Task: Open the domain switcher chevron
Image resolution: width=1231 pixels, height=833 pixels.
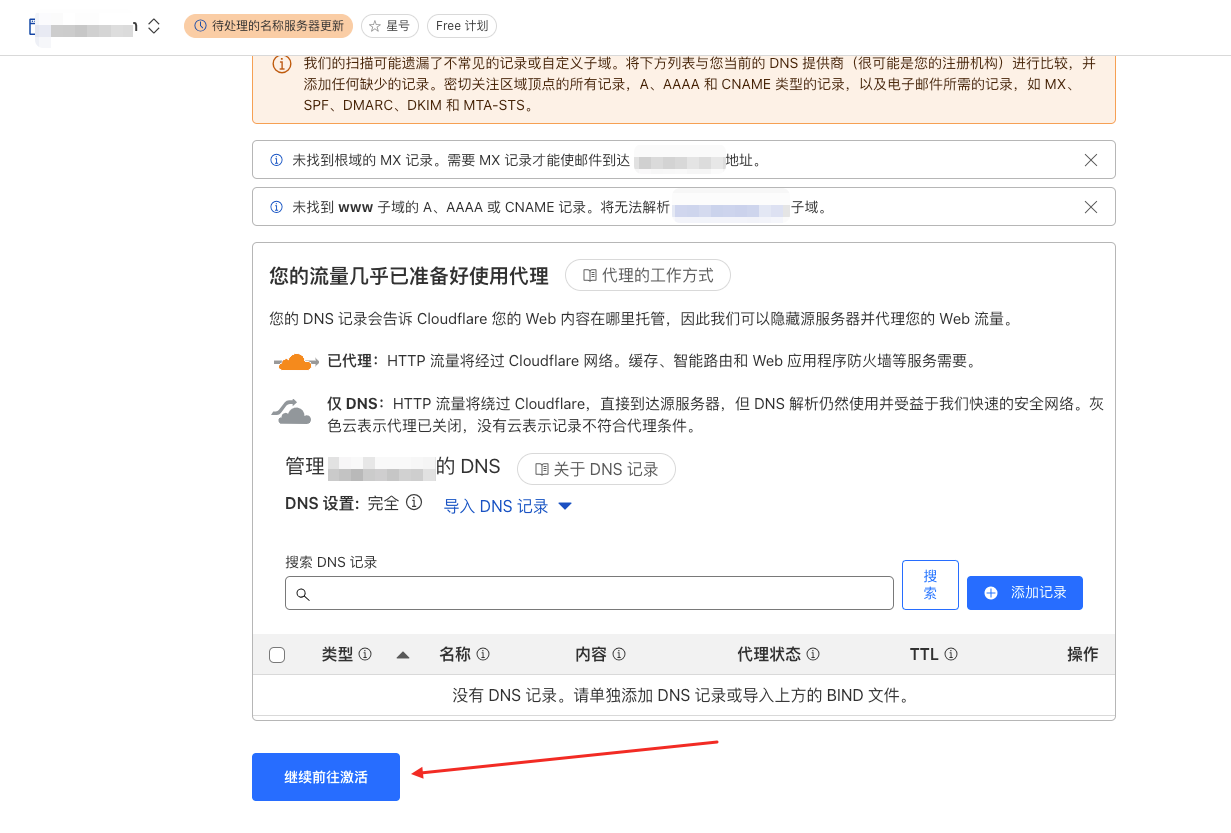Action: coord(154,26)
